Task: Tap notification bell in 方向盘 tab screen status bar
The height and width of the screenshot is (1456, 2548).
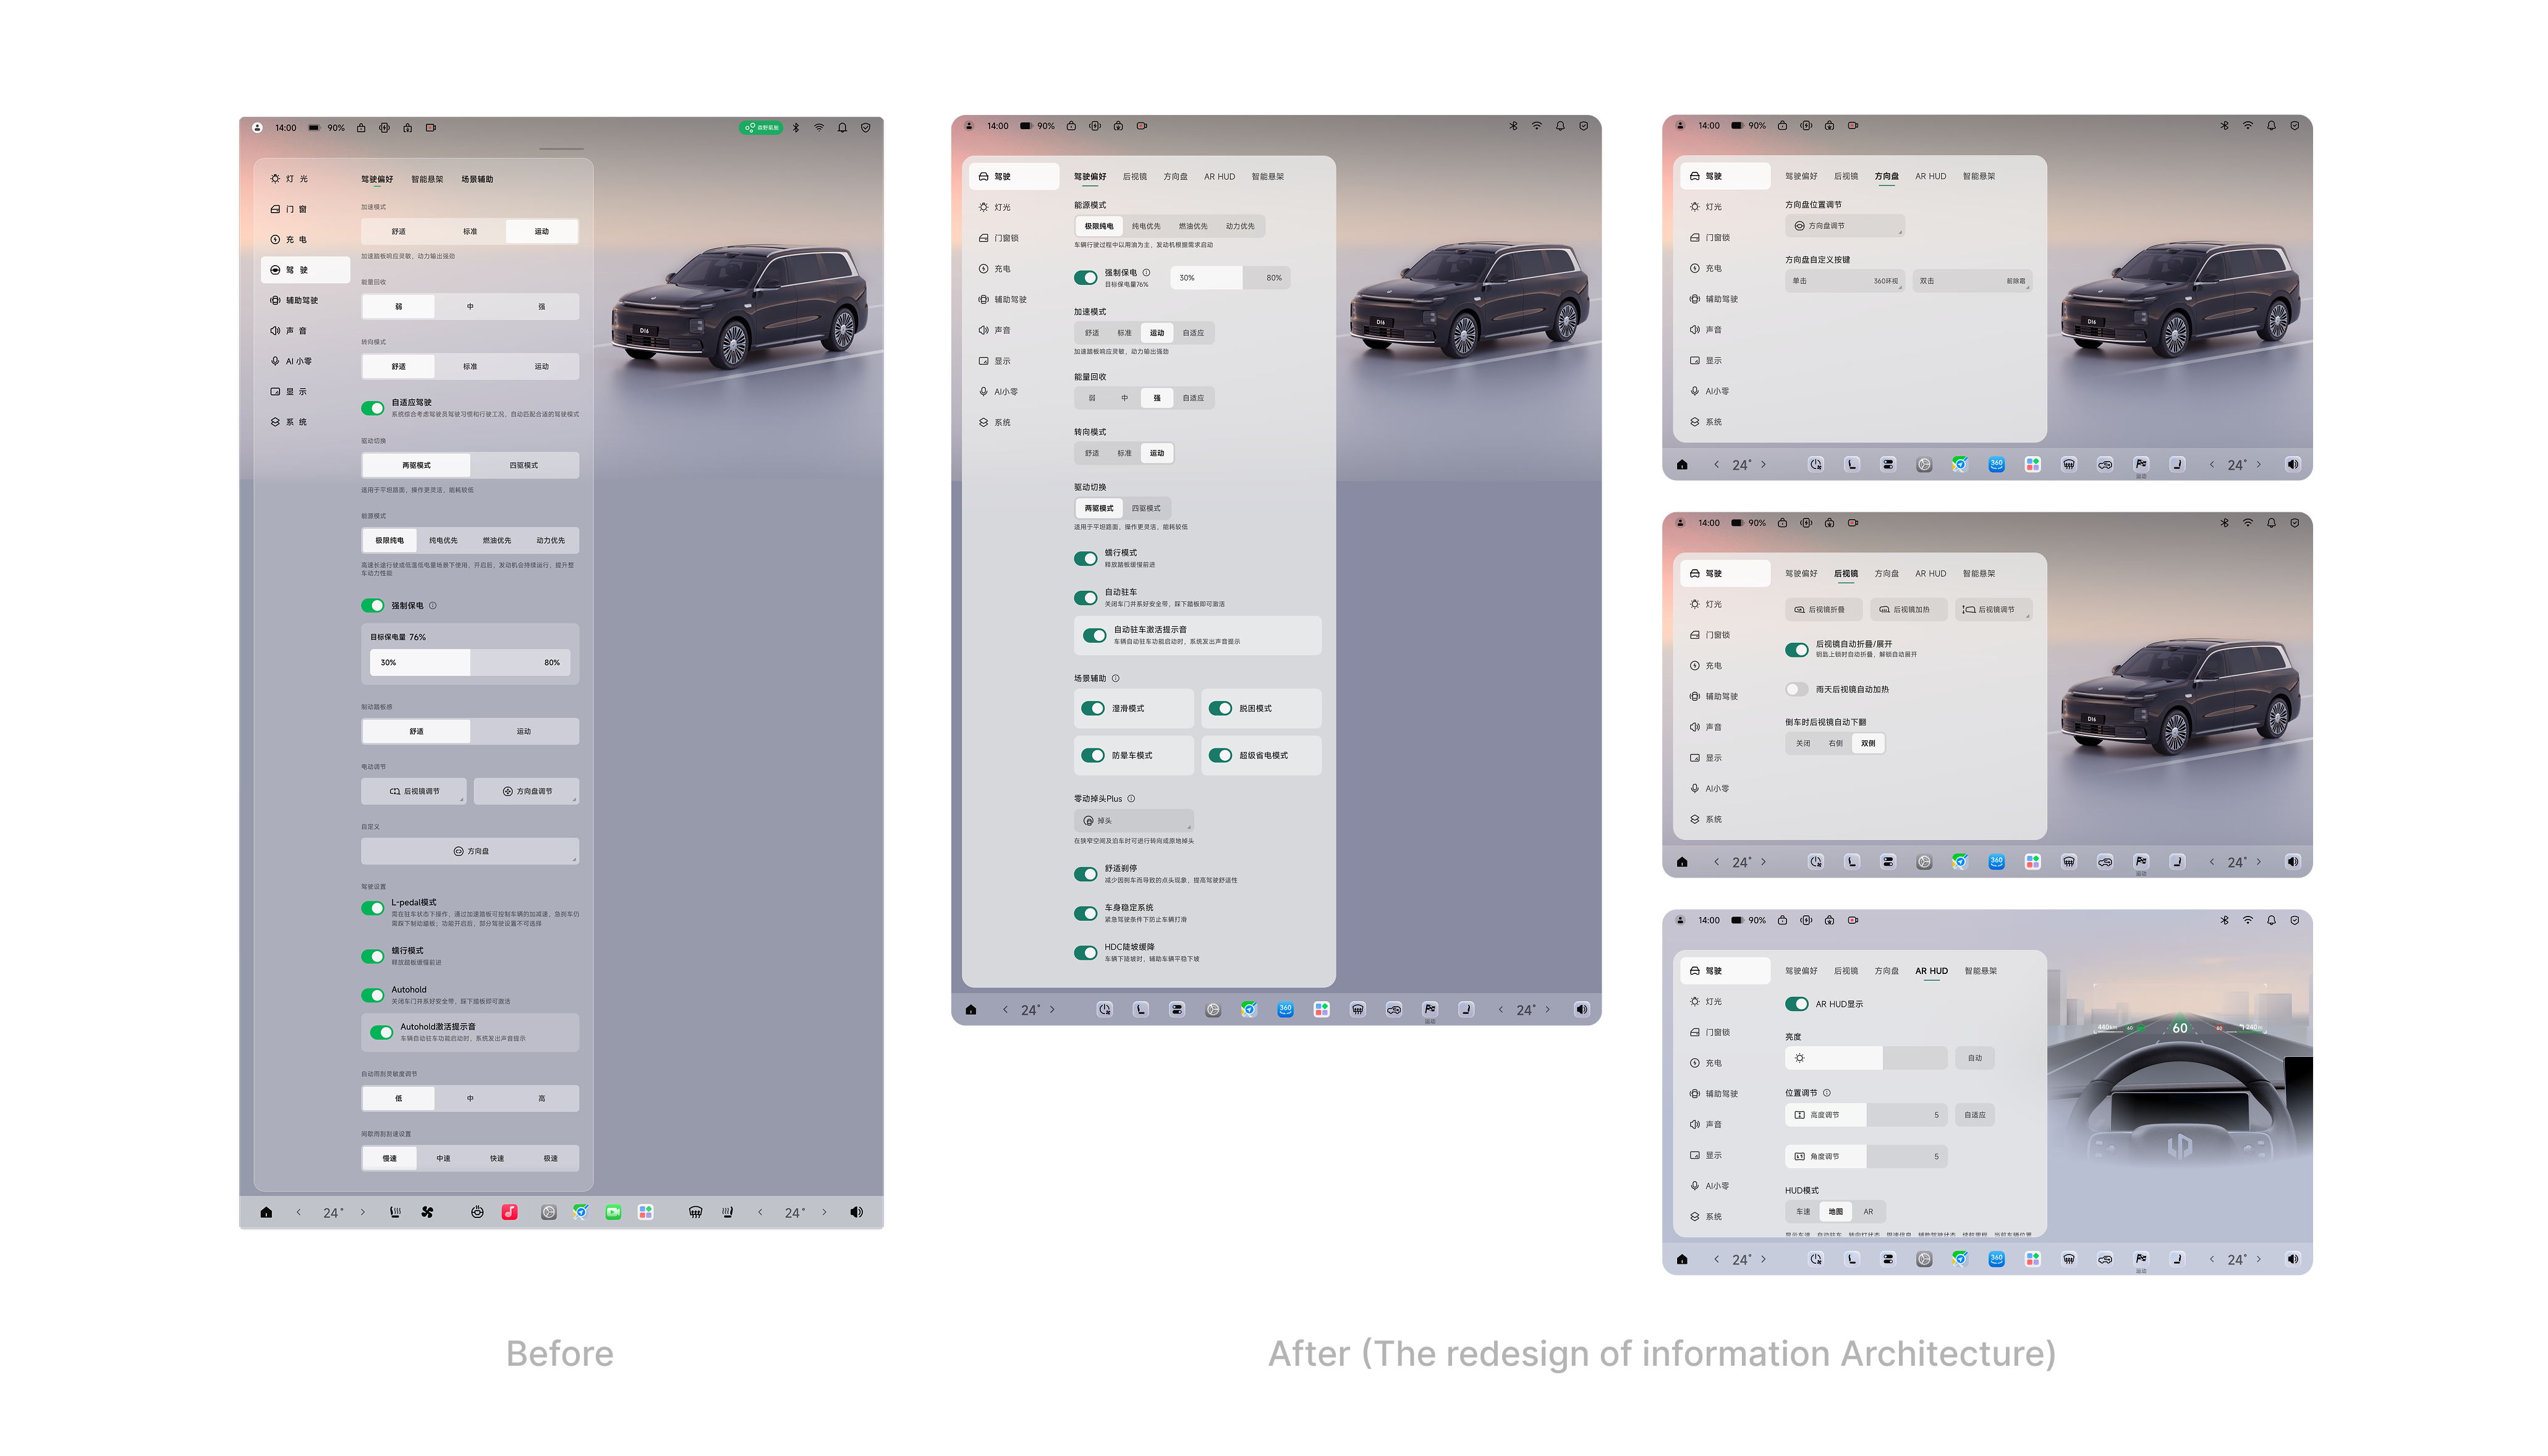Action: coord(2271,126)
